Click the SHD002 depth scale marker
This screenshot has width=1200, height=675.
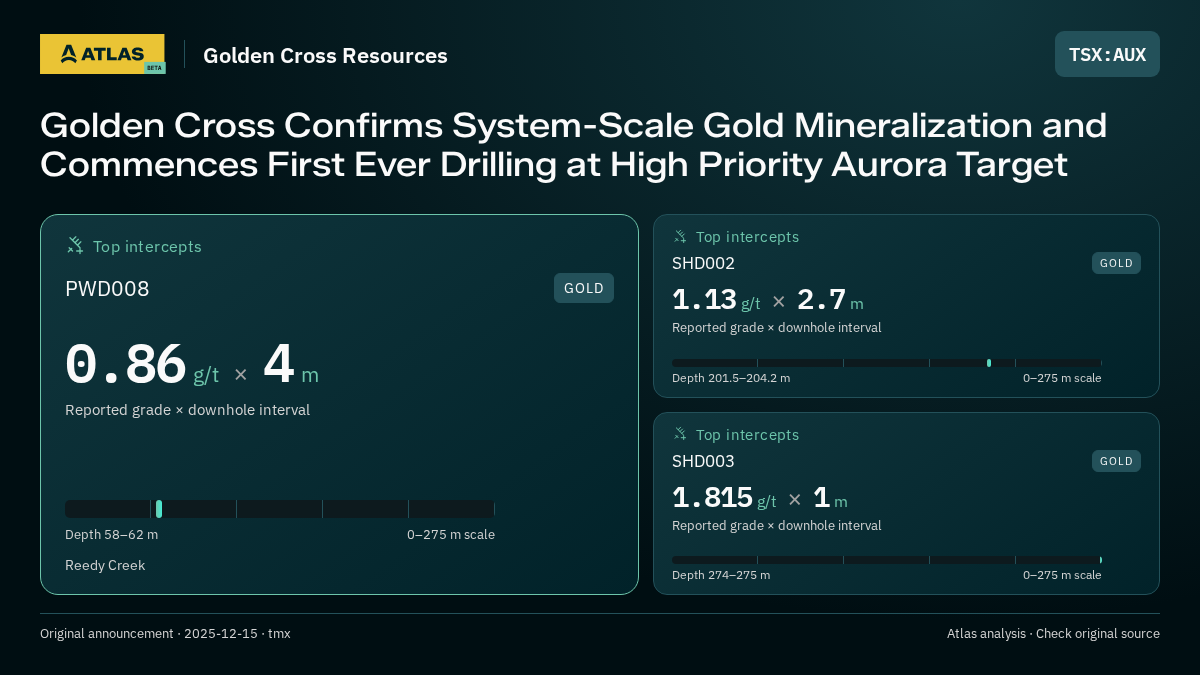pos(989,363)
